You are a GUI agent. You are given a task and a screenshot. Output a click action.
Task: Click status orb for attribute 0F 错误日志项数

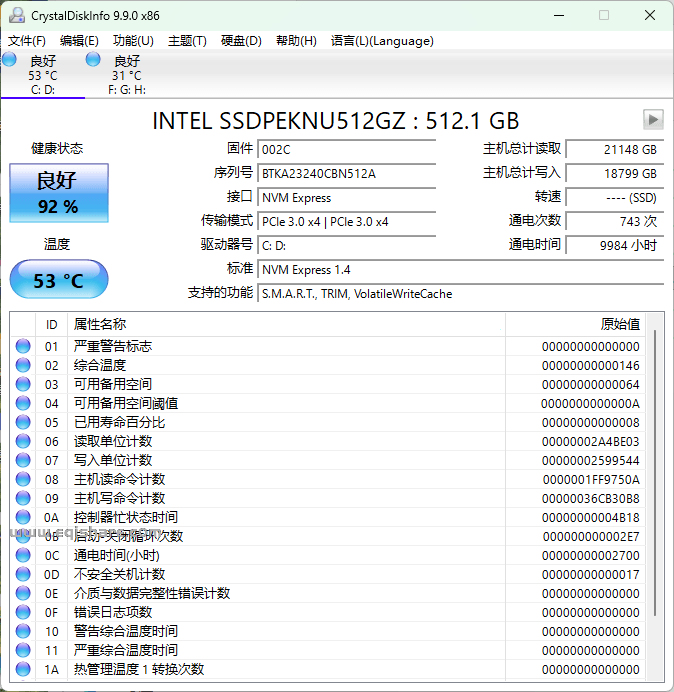click(23, 612)
